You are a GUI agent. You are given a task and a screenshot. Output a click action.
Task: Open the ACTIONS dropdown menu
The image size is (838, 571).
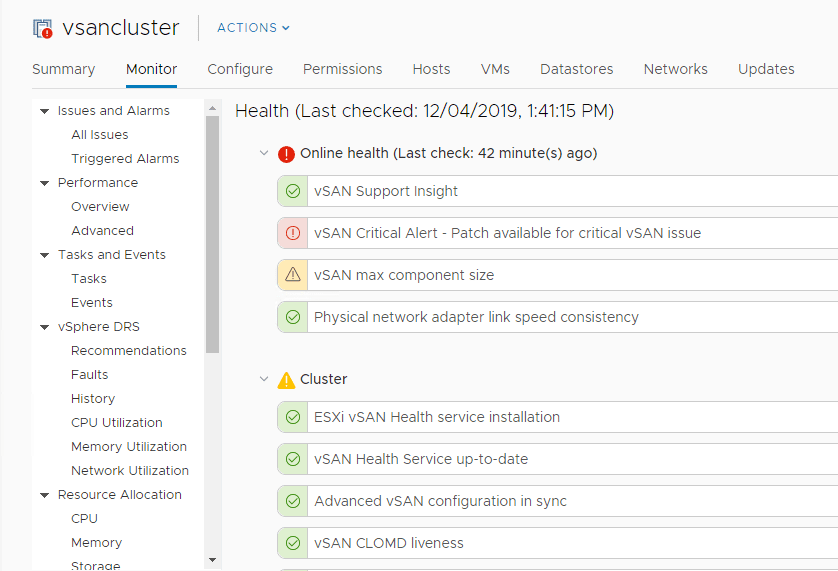253,28
